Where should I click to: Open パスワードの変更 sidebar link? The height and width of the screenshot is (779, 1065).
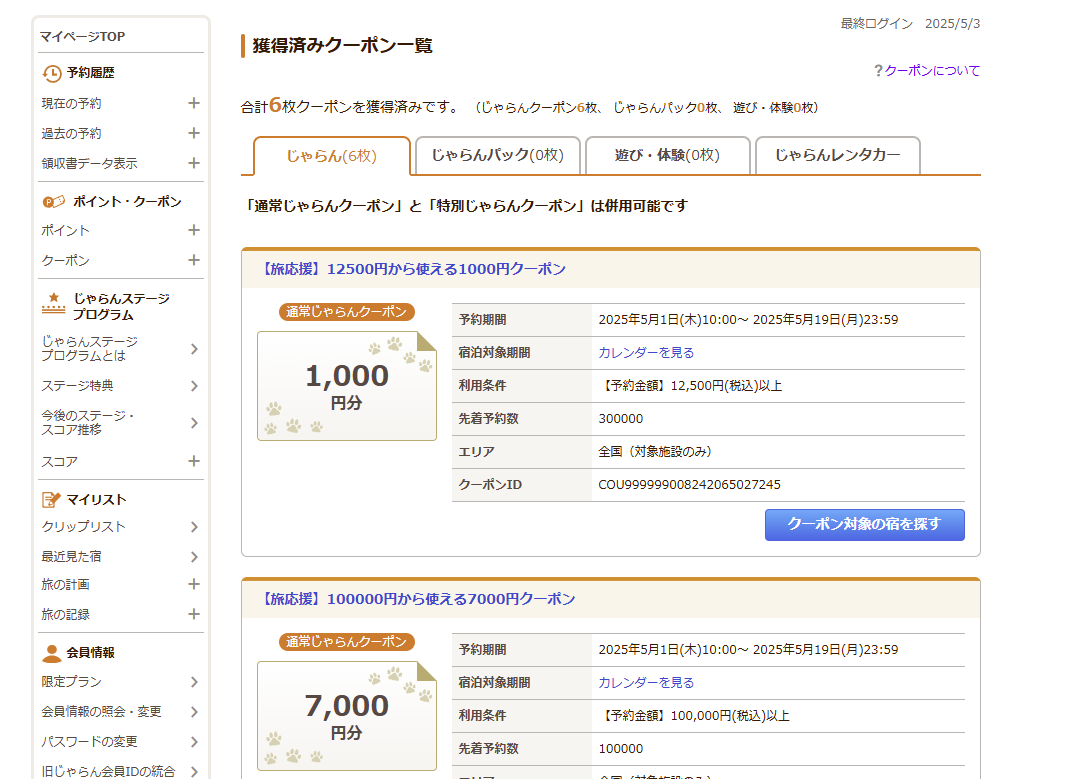pos(90,742)
